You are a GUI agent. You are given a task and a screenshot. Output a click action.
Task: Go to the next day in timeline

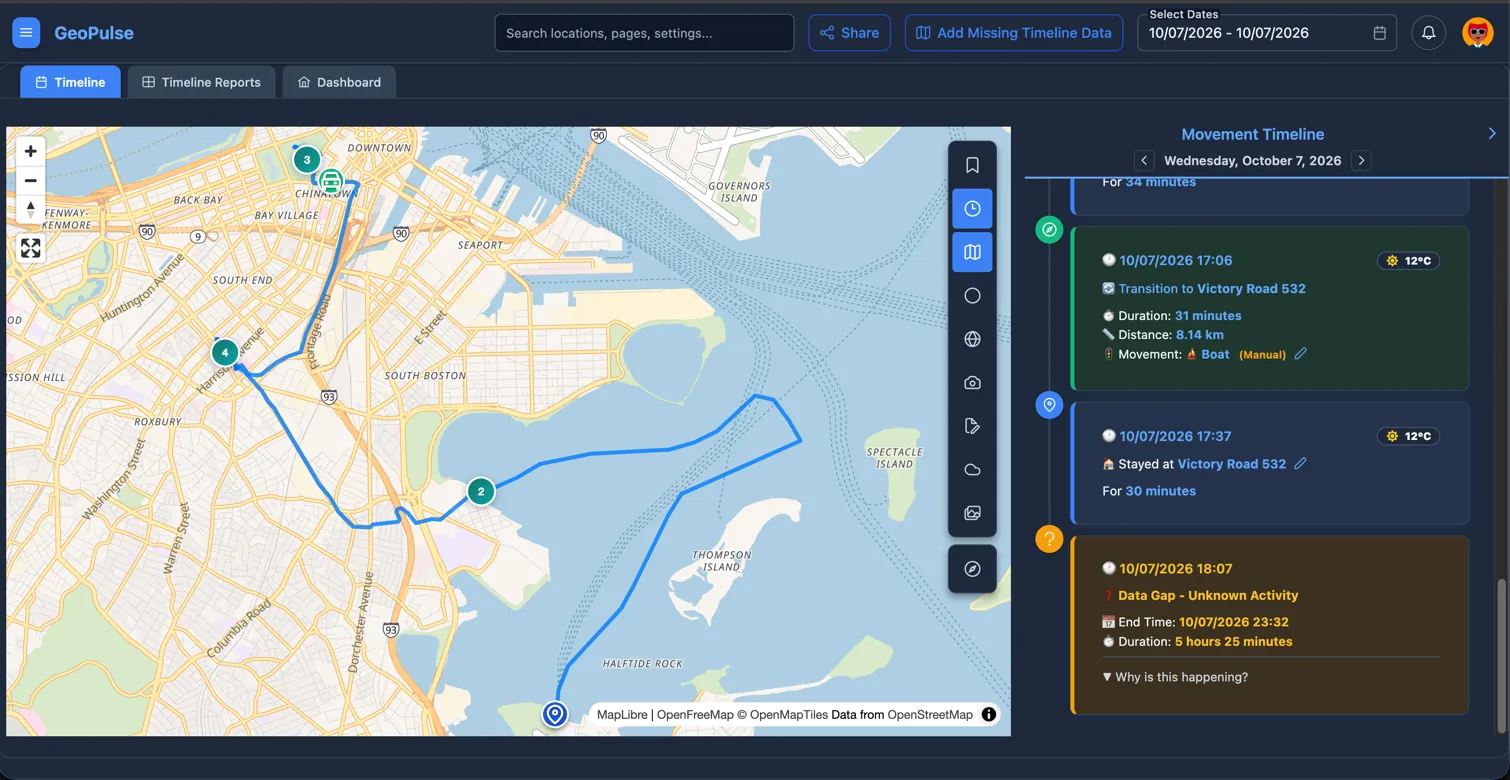click(x=1361, y=160)
